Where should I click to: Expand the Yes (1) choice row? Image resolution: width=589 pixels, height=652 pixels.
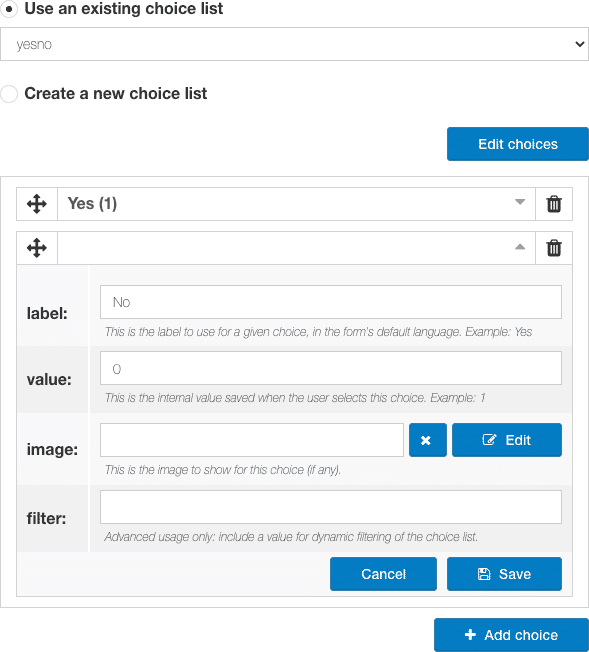tap(520, 202)
